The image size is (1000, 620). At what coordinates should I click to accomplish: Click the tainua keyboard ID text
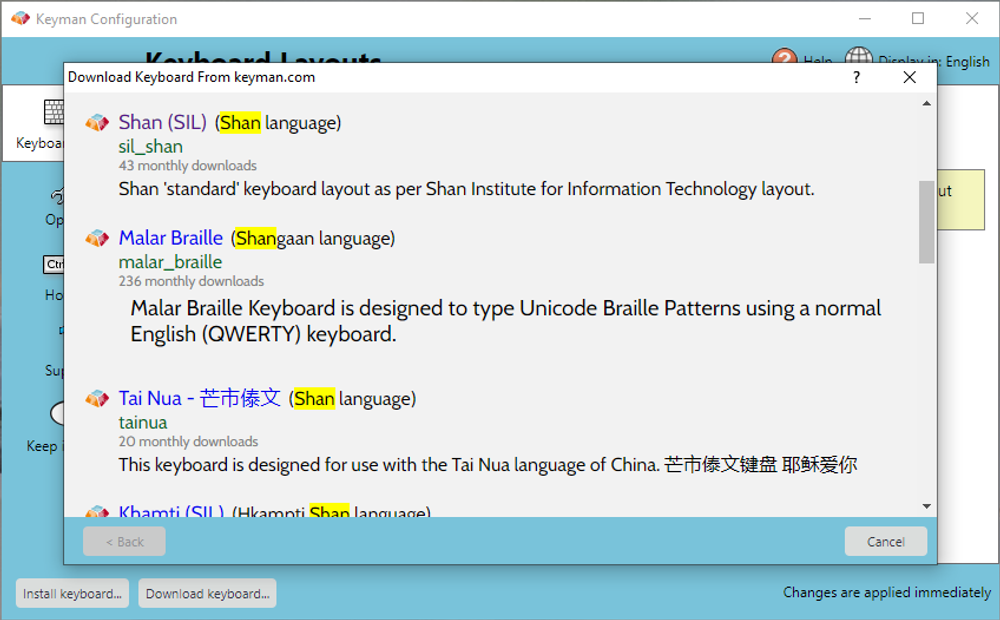pyautogui.click(x=143, y=423)
